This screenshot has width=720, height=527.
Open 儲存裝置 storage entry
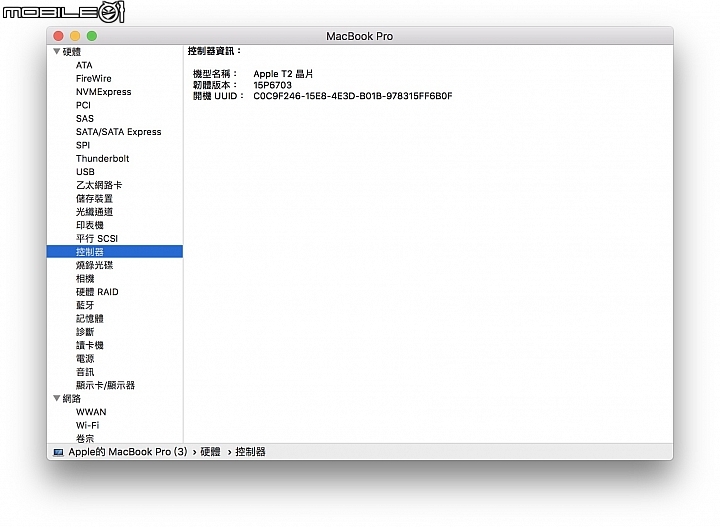click(x=94, y=198)
